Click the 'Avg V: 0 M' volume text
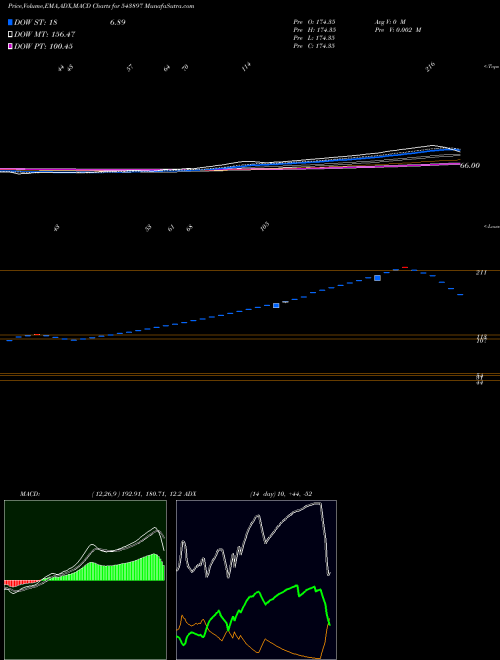500x660 pixels. coord(390,21)
